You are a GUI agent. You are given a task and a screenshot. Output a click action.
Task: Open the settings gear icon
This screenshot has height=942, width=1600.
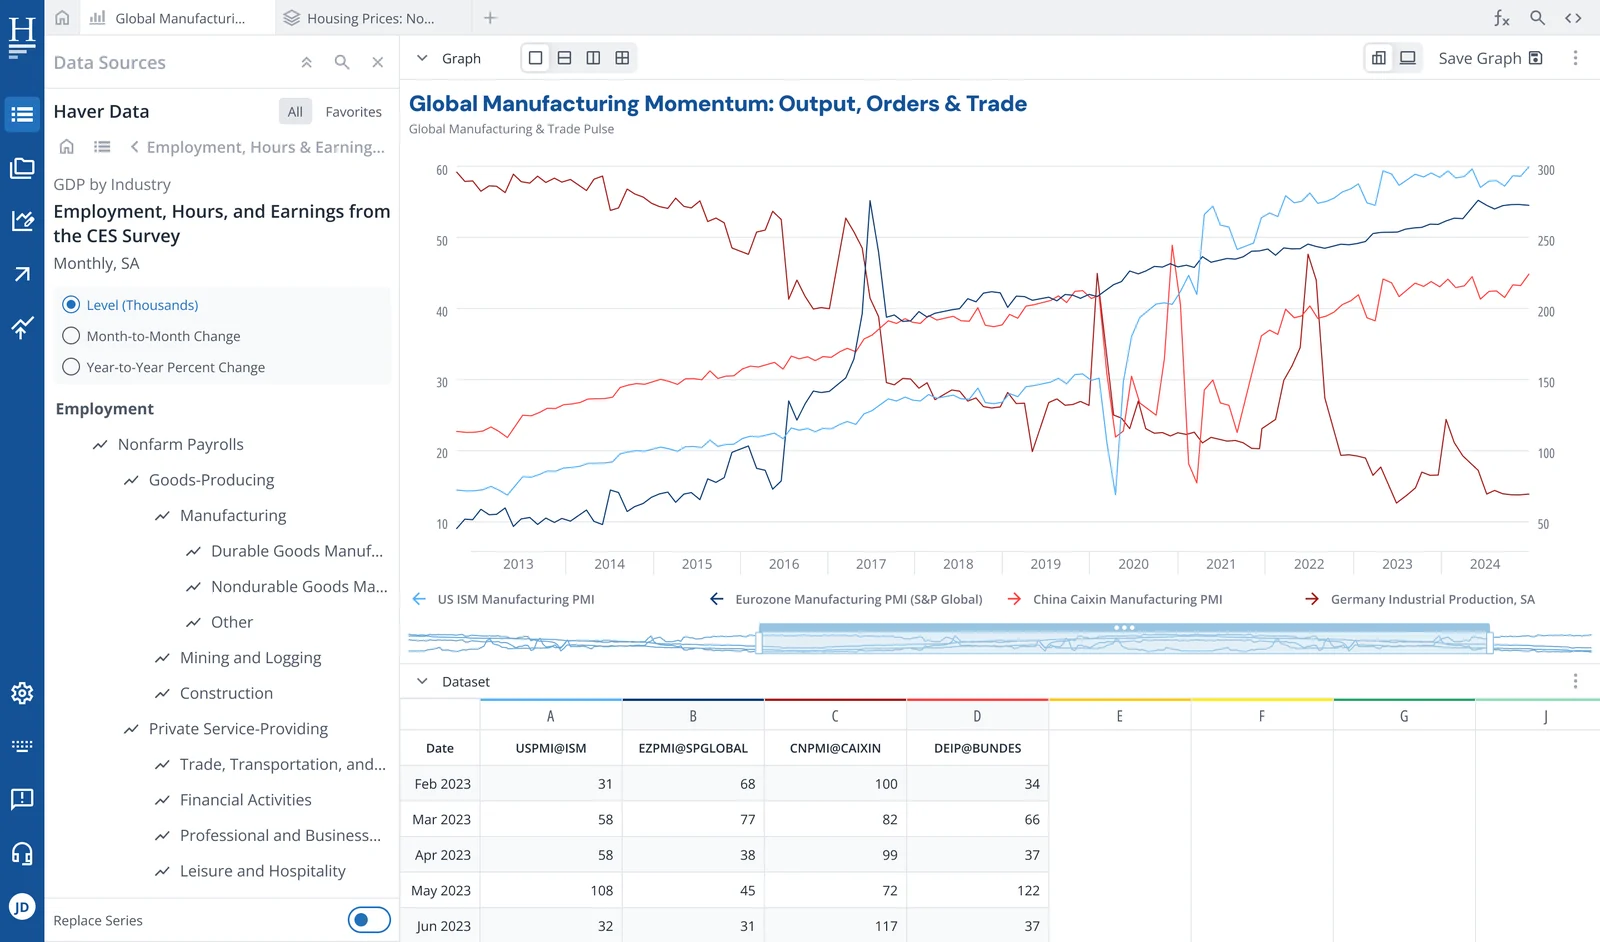22,693
